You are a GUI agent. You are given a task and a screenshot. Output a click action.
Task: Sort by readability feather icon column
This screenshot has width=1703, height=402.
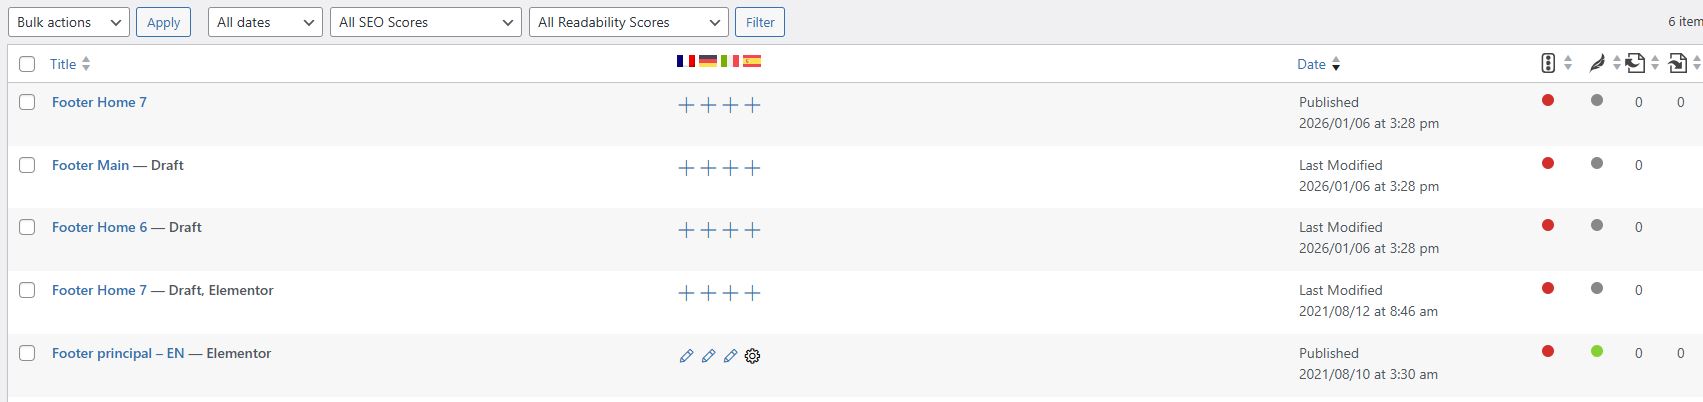tap(1597, 64)
